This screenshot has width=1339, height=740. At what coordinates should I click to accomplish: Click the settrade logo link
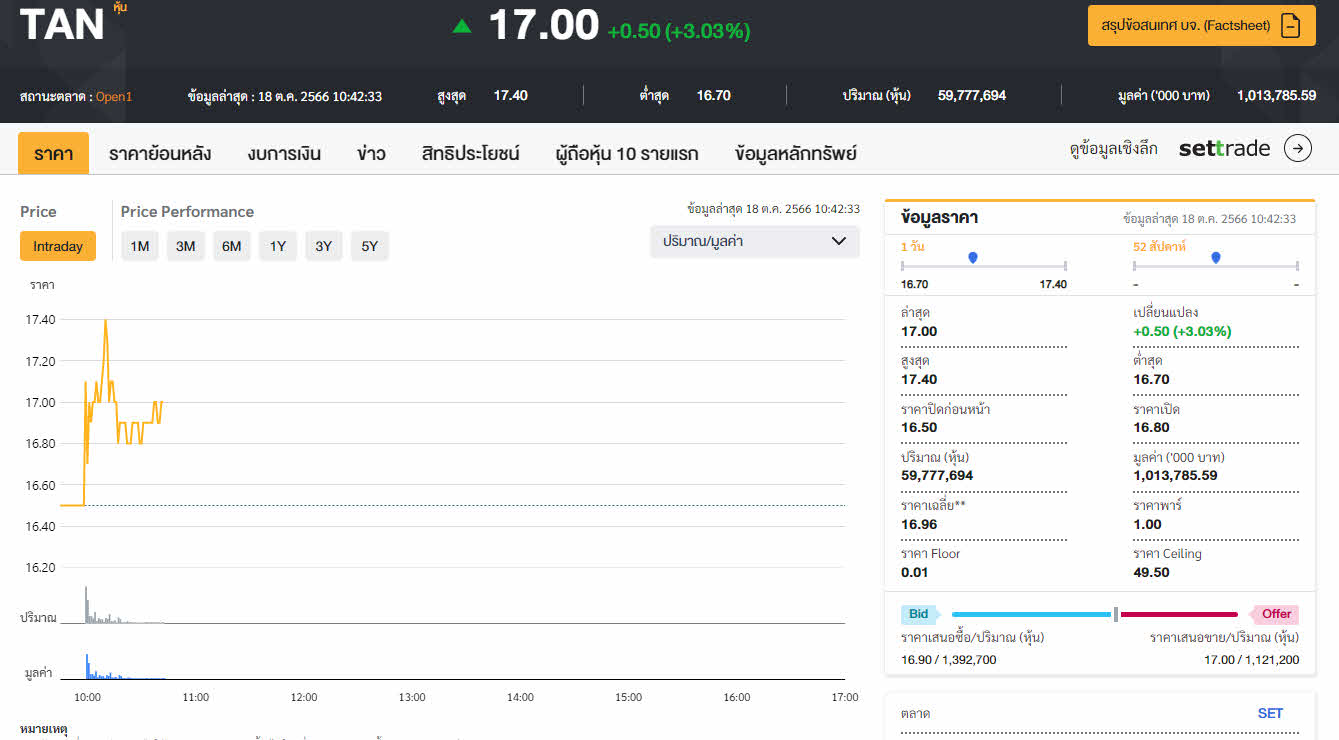1224,149
